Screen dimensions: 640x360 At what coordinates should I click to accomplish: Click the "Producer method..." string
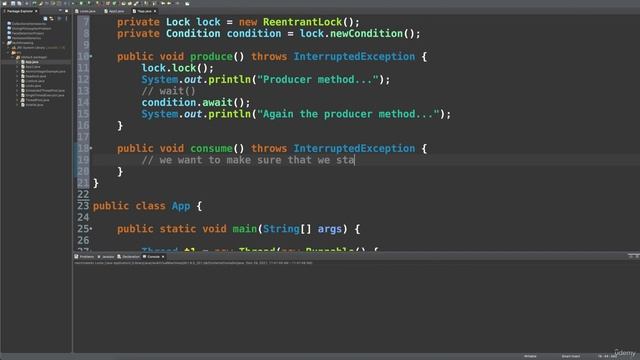(318, 79)
